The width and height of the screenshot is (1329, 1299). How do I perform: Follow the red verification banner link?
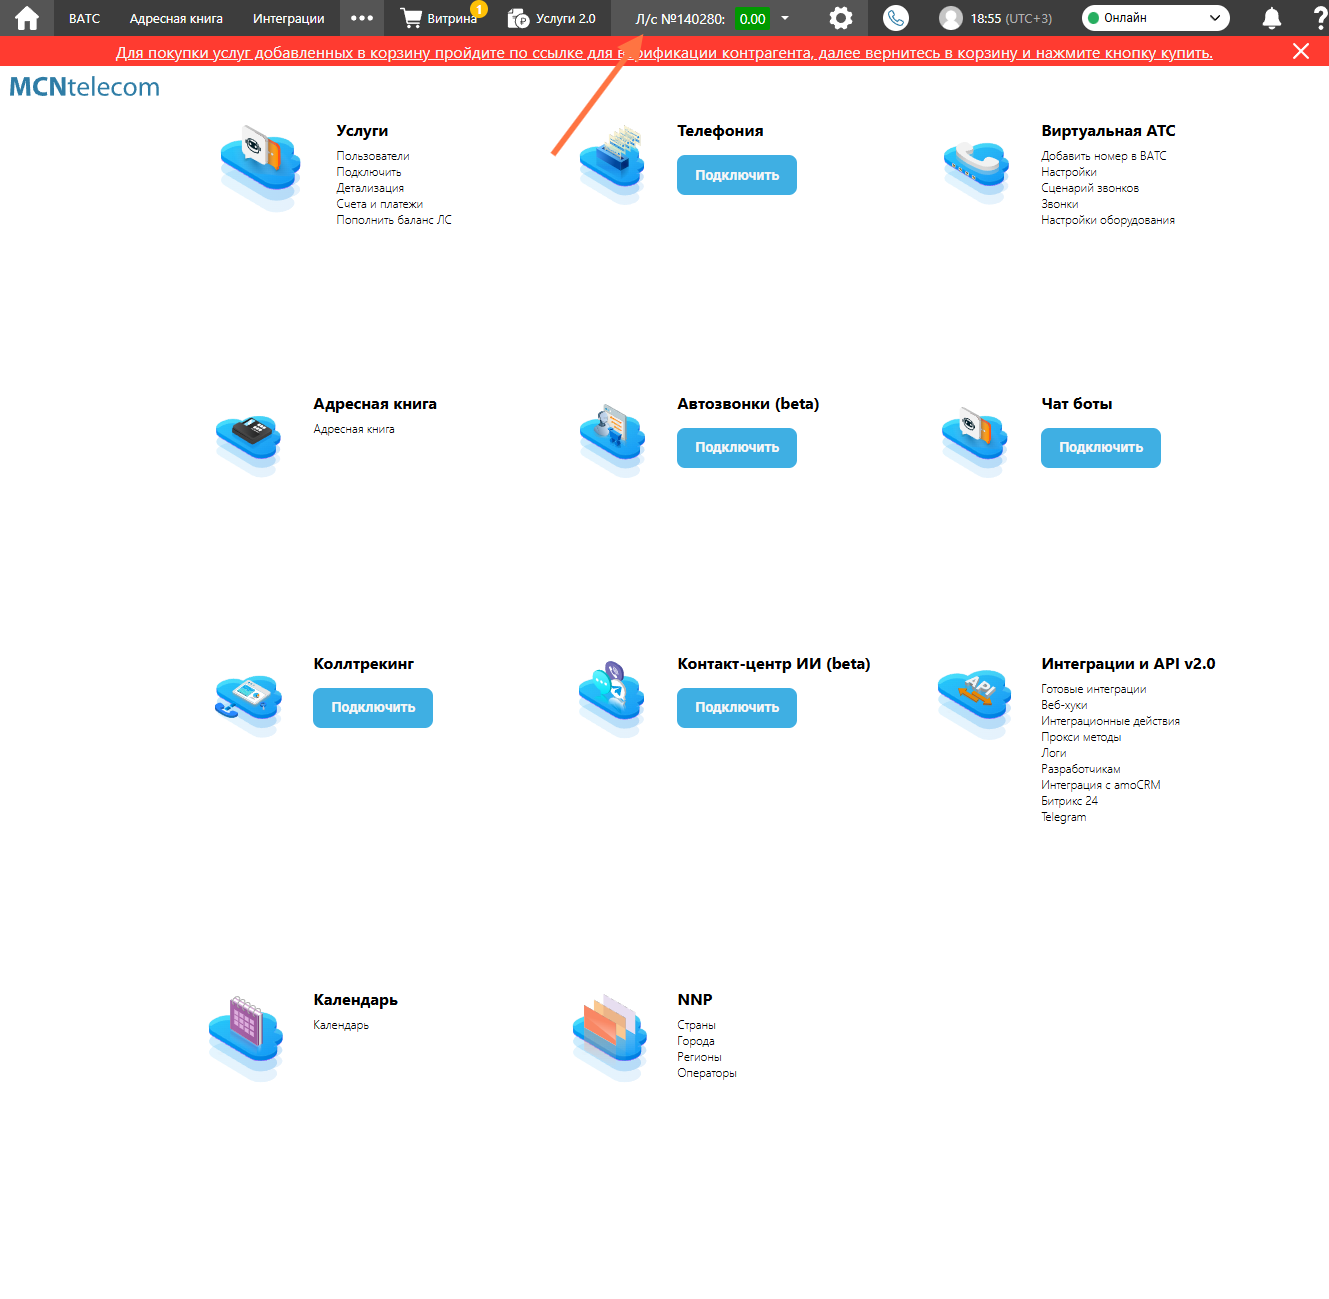click(664, 53)
